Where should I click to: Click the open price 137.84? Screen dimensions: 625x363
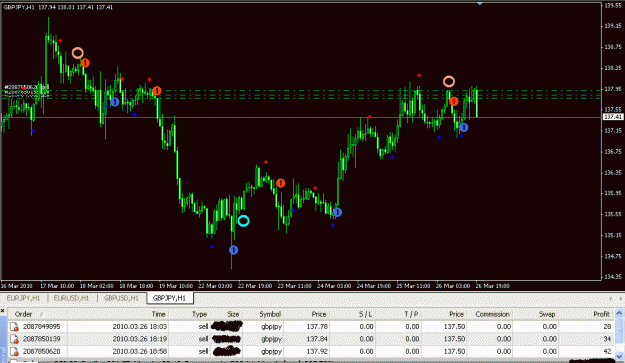[317, 339]
